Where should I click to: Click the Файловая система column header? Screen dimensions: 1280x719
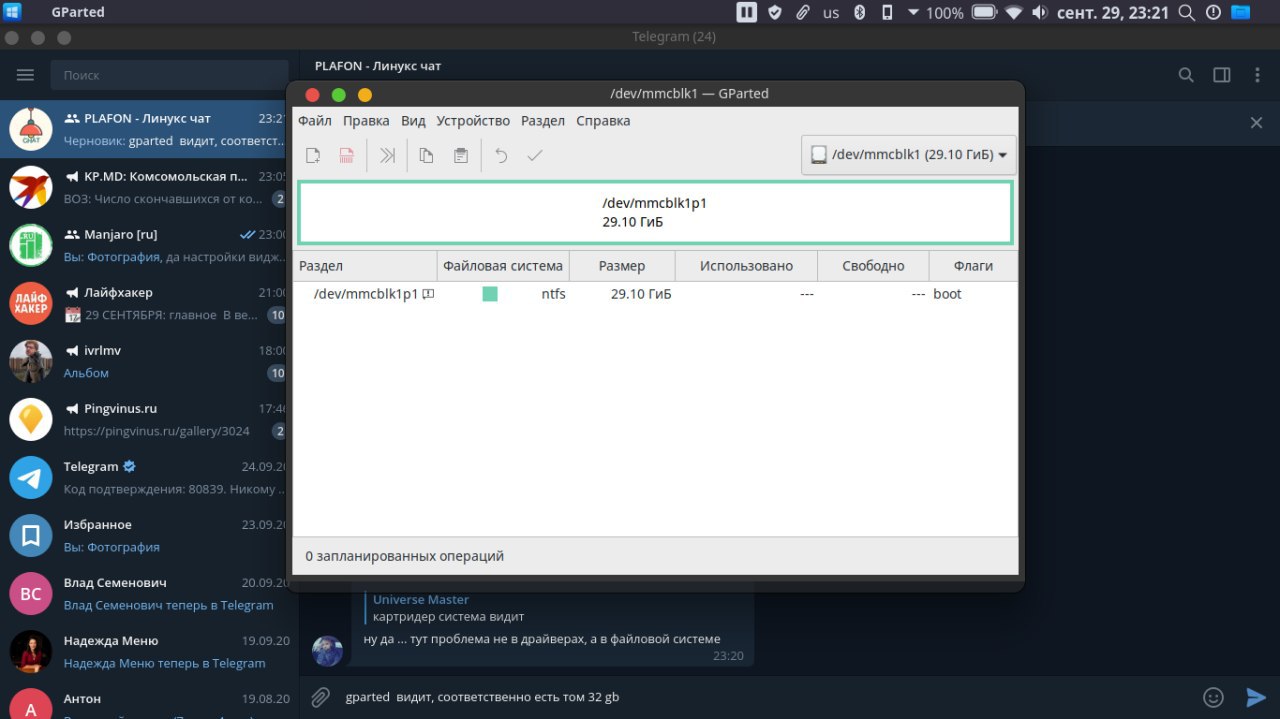tap(503, 266)
